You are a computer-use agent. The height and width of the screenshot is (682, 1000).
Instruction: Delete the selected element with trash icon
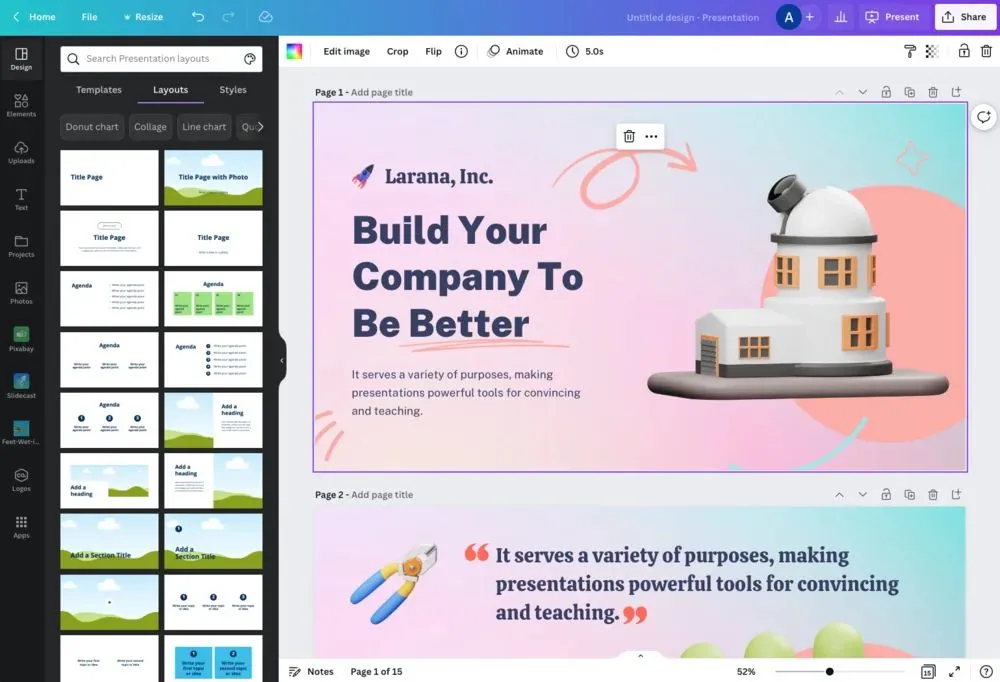(x=630, y=137)
